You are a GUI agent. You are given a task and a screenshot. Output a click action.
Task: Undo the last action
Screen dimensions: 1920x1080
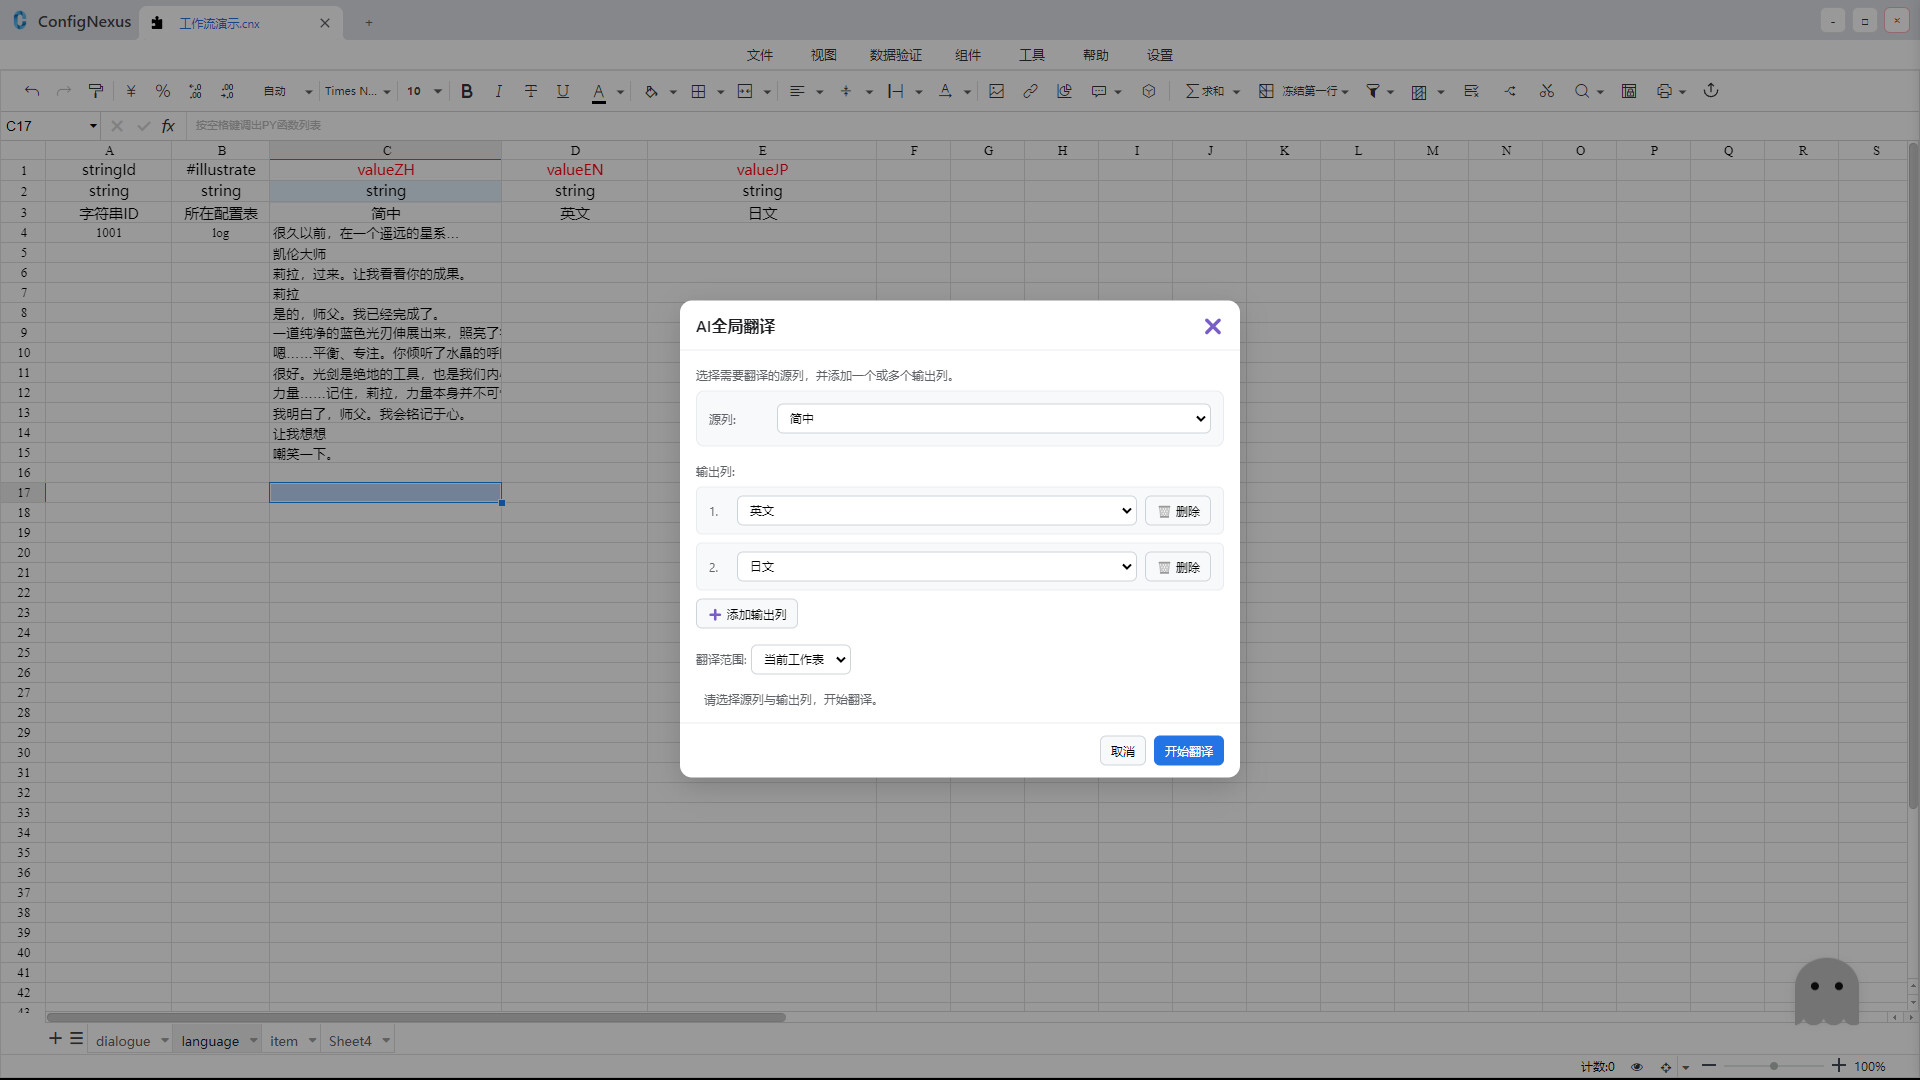click(31, 91)
